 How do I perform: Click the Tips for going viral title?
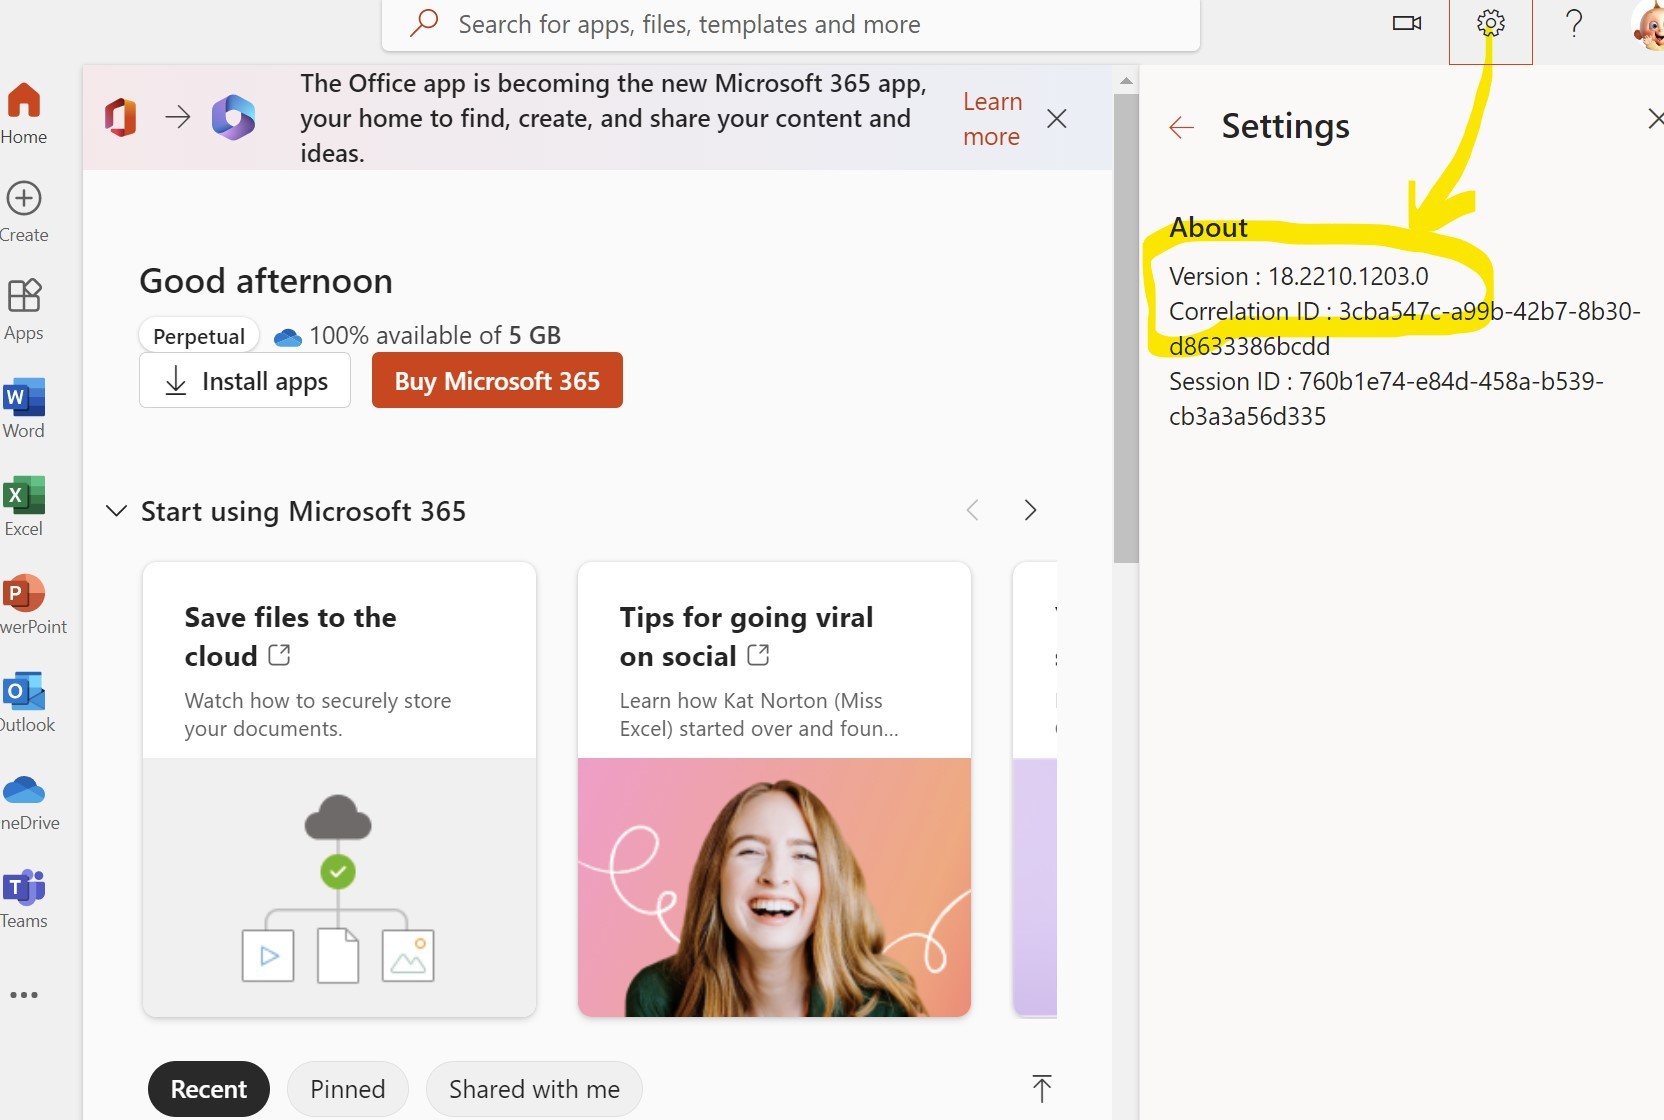point(746,636)
